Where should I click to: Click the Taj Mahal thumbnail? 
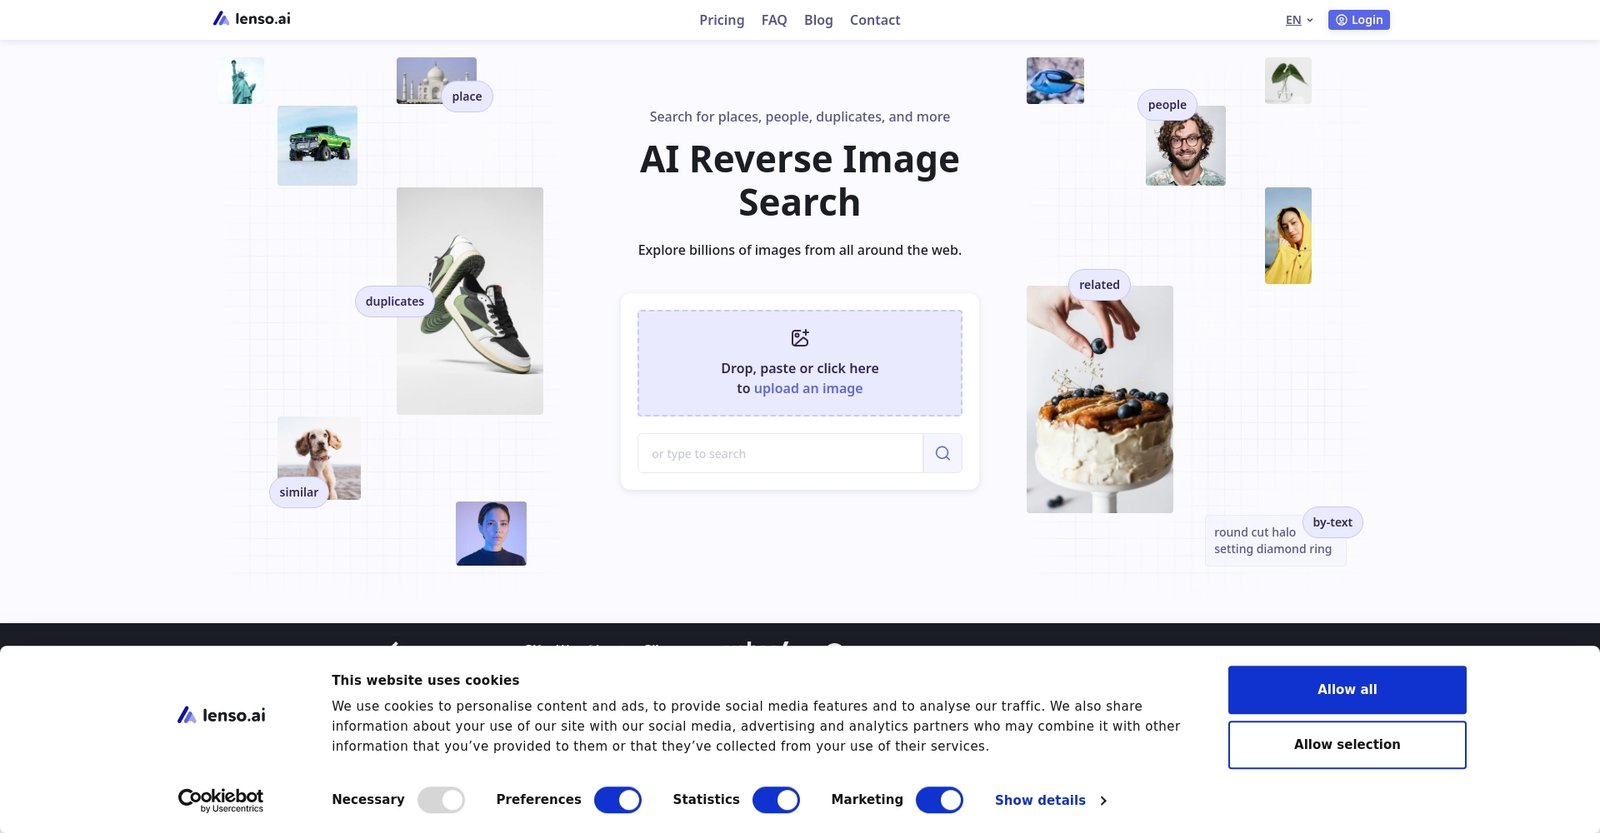coord(436,80)
